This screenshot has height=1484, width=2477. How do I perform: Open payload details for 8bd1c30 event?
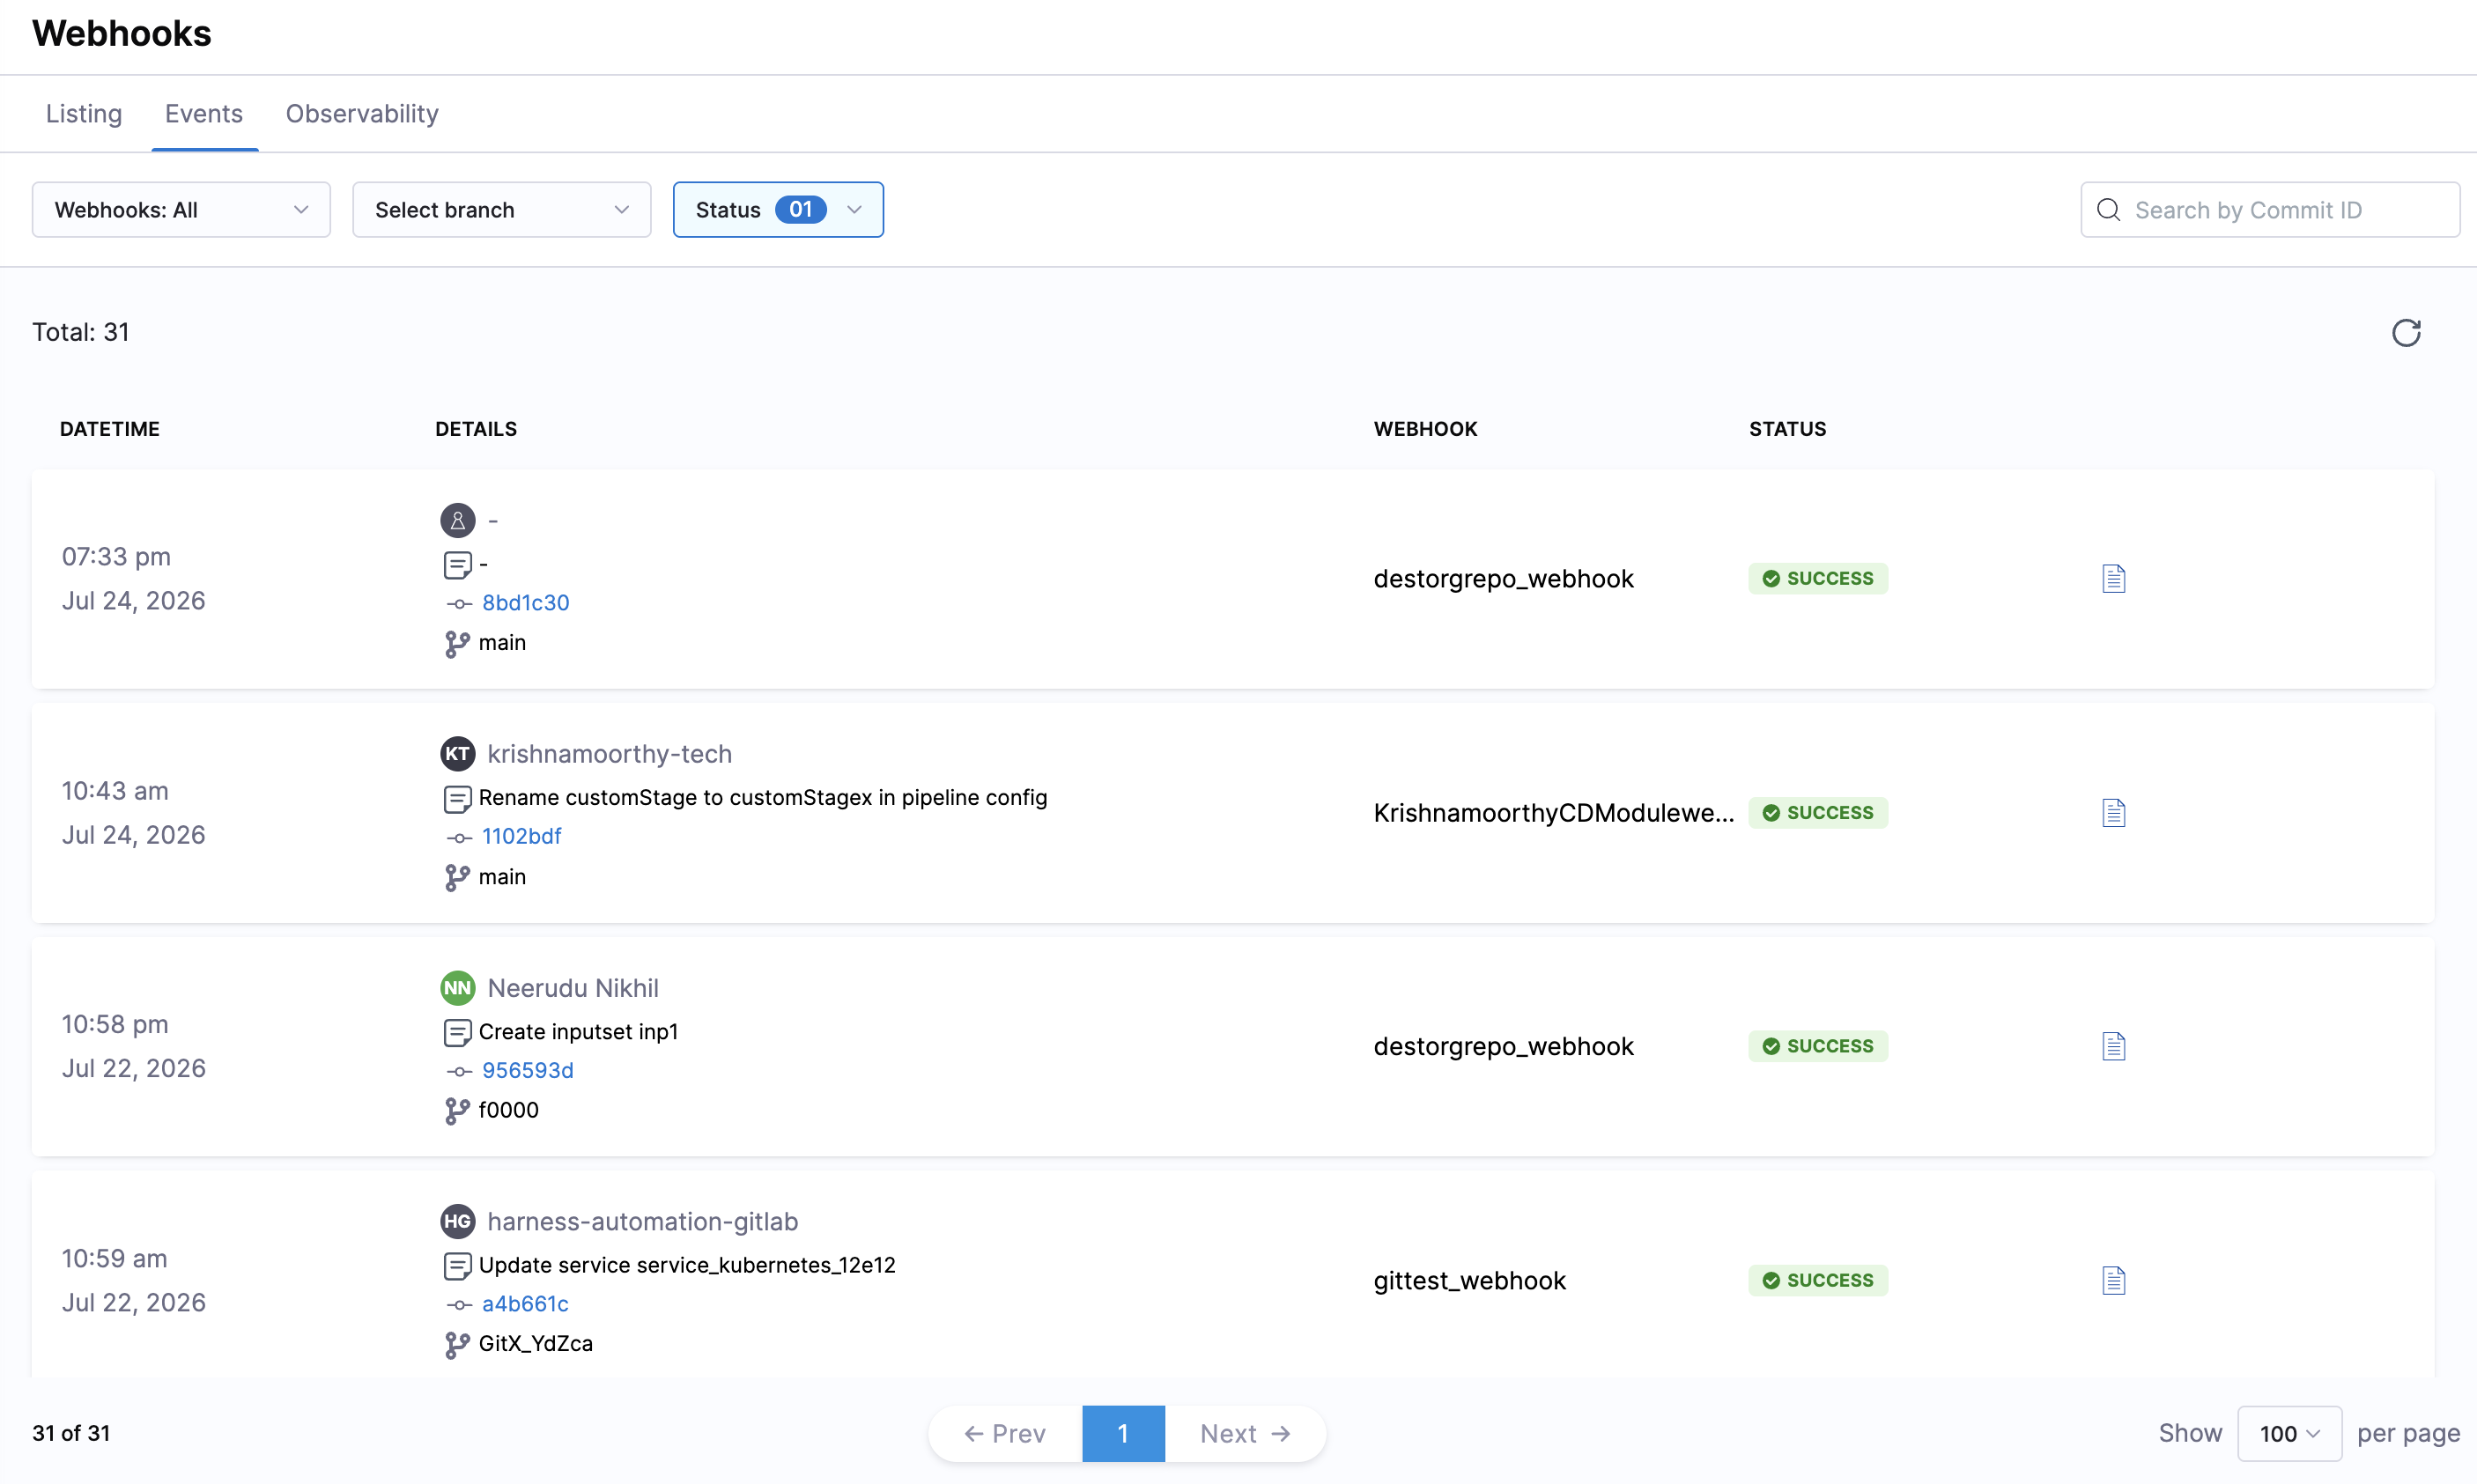point(2113,579)
